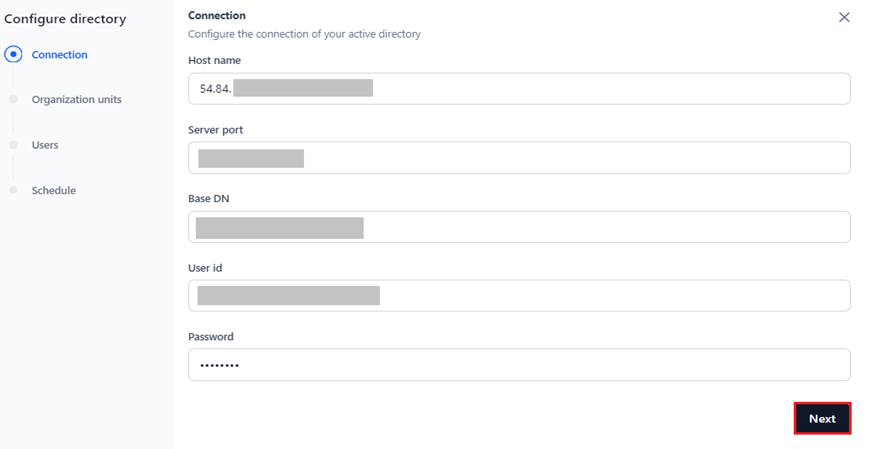Viewport: 884px width, 449px height.
Task: Click the Password field label
Action: click(211, 337)
